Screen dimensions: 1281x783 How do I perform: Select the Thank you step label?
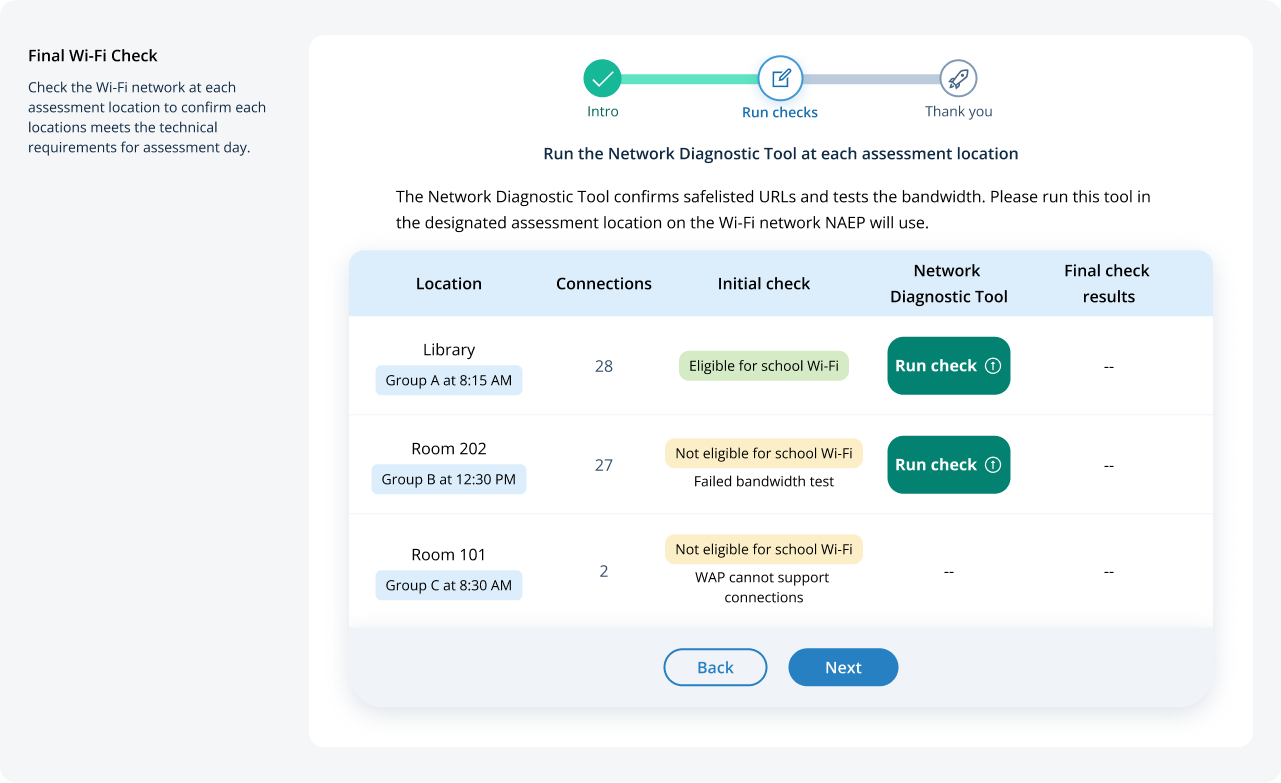tap(958, 112)
